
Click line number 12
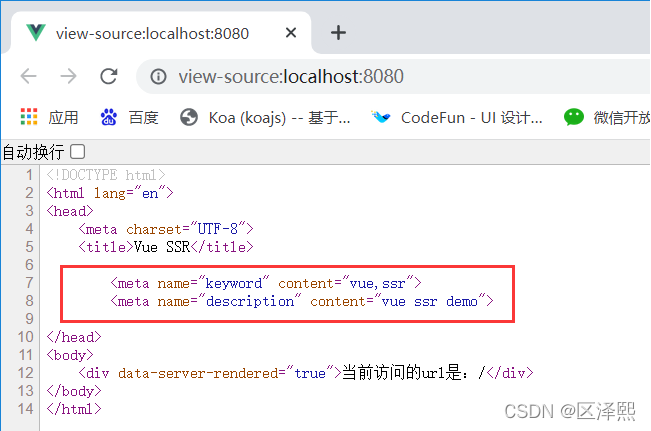(x=25, y=373)
